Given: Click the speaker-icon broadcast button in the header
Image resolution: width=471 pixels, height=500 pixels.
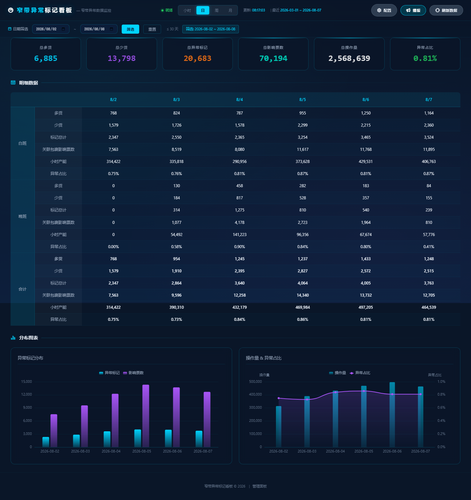Looking at the screenshot, I should pyautogui.click(x=413, y=10).
